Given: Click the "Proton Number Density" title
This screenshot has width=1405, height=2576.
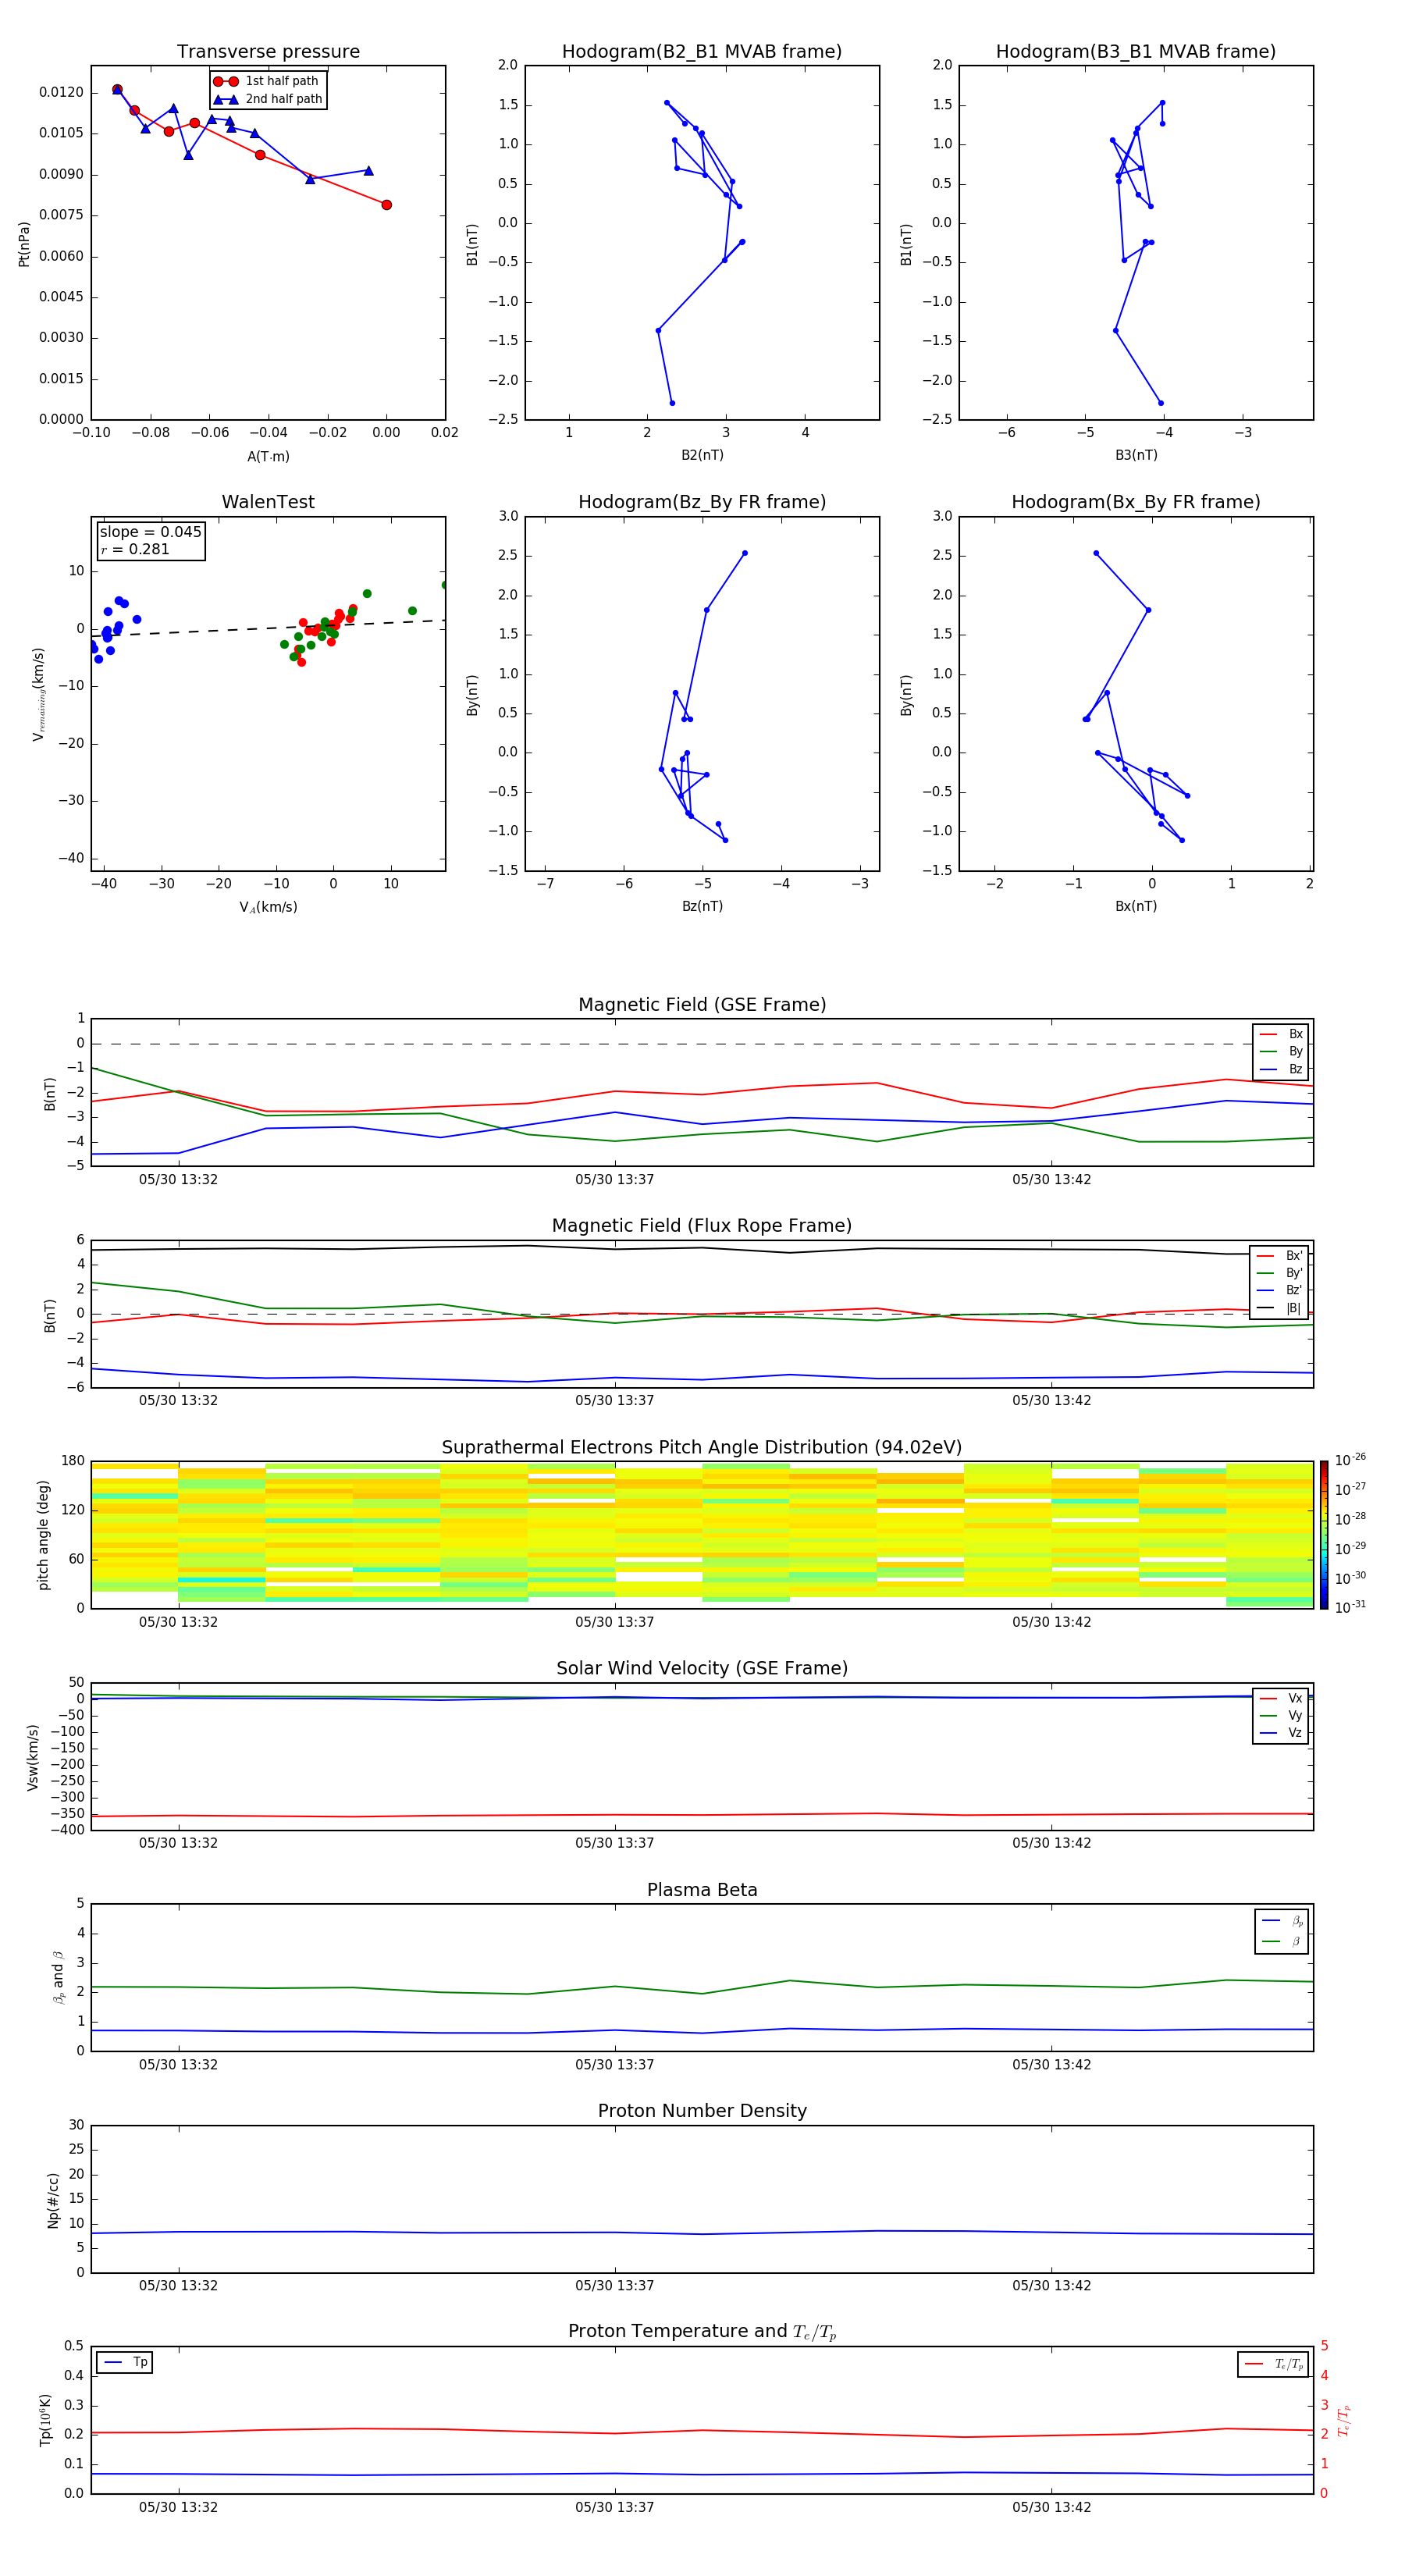Looking at the screenshot, I should pyautogui.click(x=702, y=2111).
